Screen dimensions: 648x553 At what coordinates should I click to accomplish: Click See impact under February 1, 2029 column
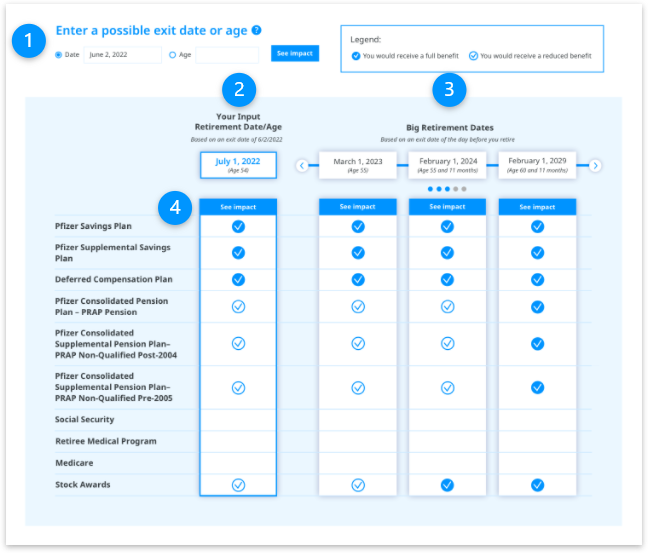[x=537, y=207]
